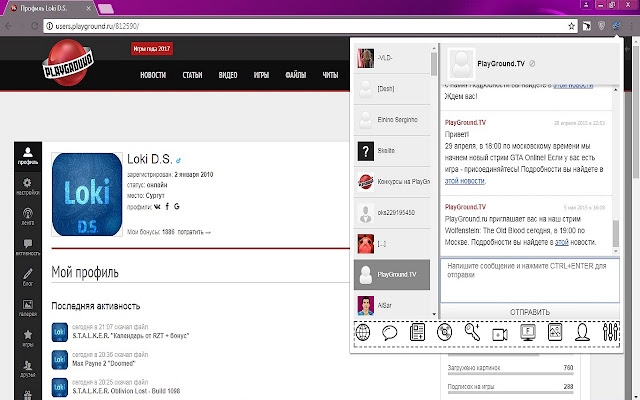Open the Facebook profile link icon

coord(167,207)
